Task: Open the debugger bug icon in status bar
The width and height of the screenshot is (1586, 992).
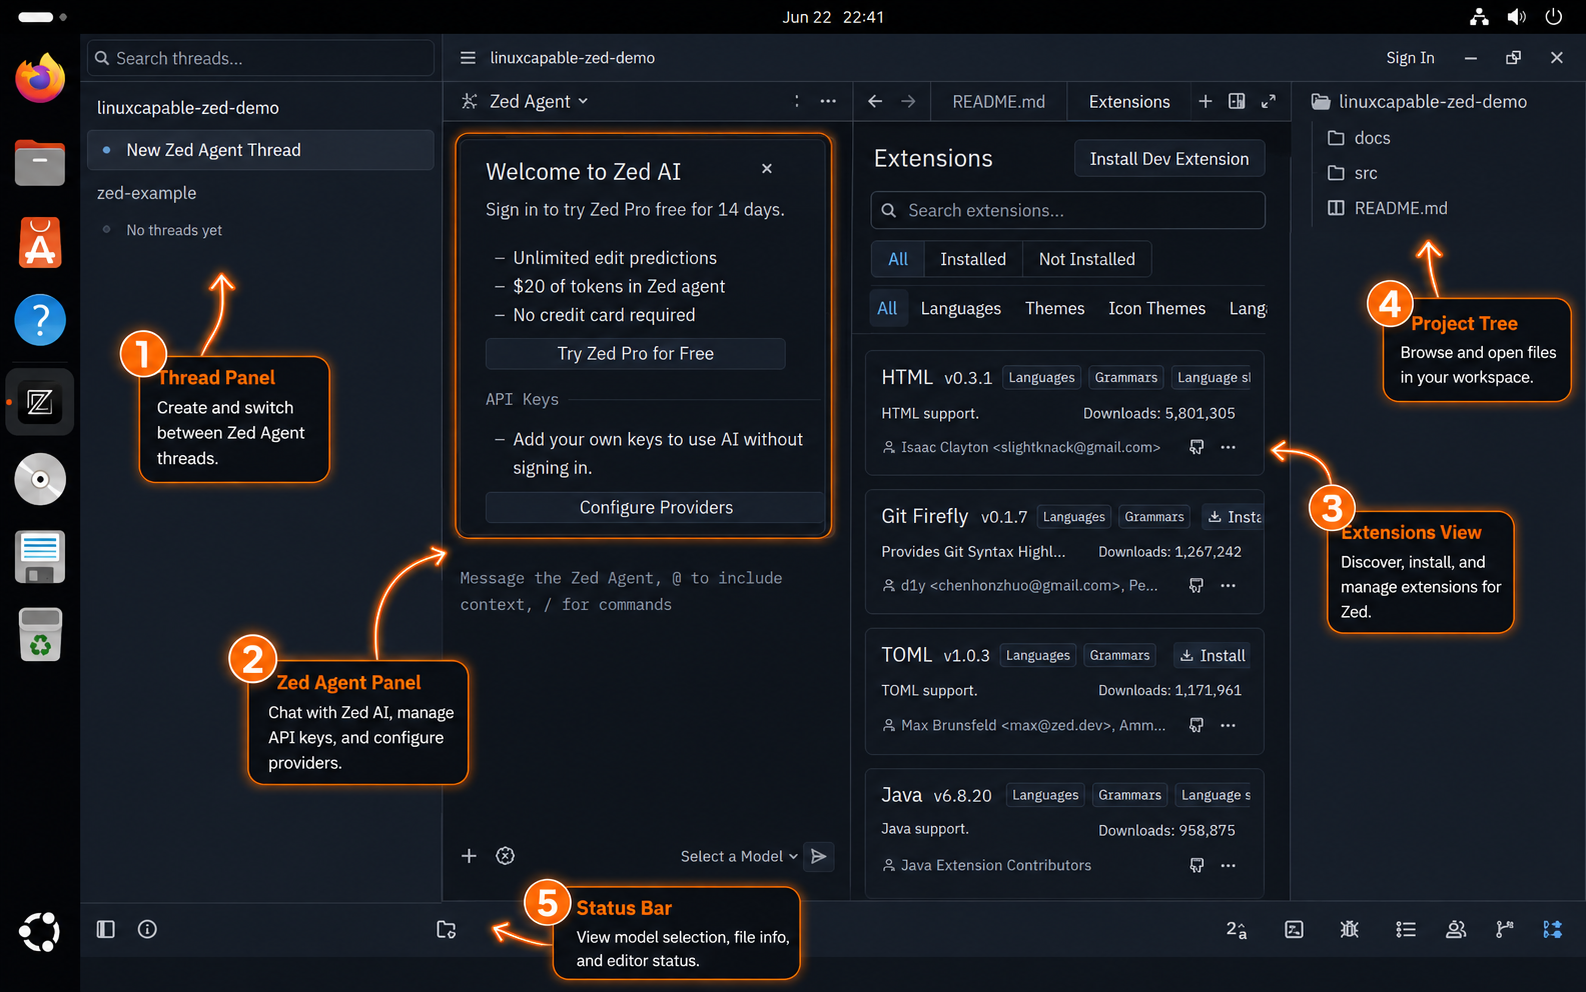Action: [1349, 929]
